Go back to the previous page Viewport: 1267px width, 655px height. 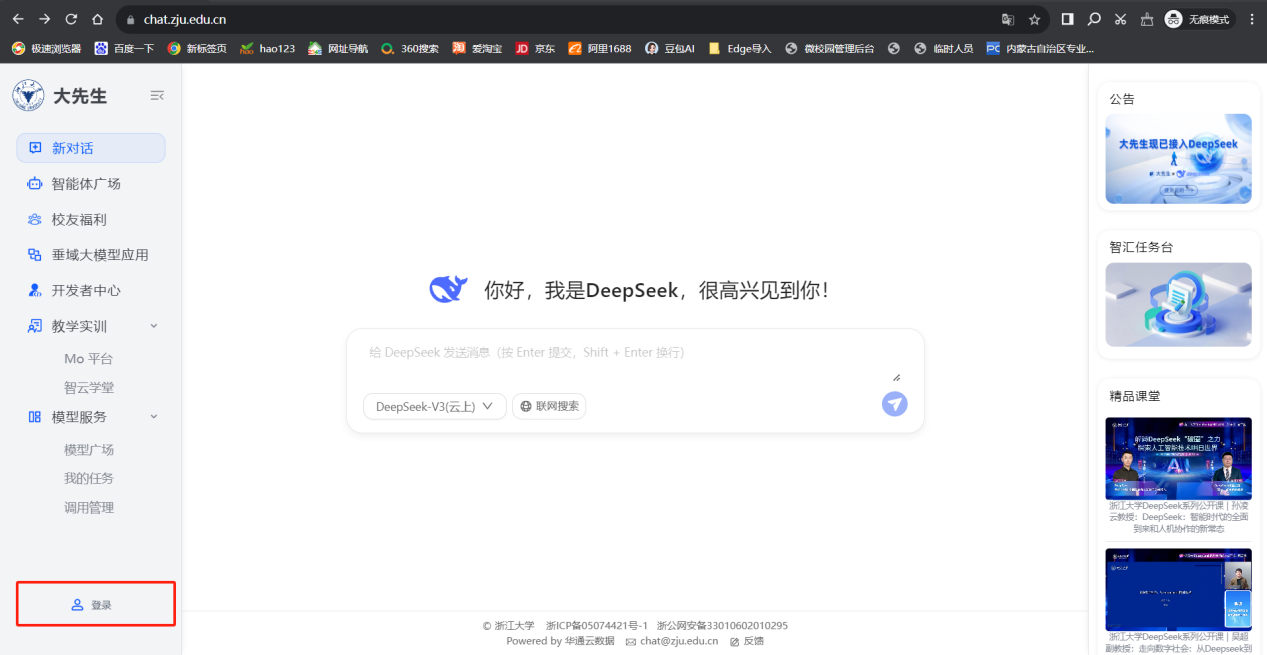tap(18, 19)
